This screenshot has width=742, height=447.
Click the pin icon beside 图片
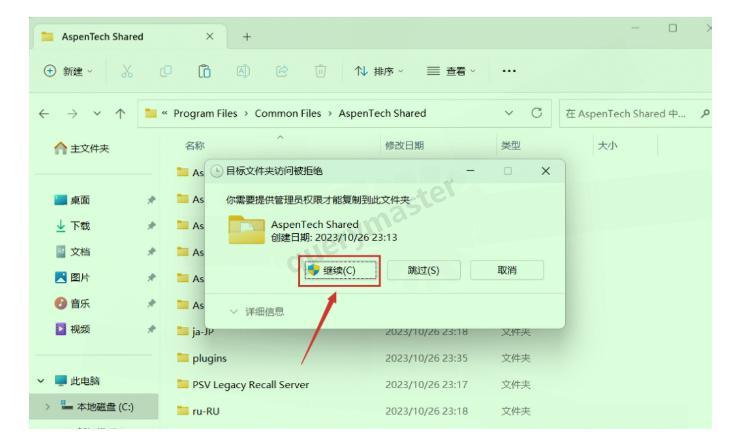(151, 277)
